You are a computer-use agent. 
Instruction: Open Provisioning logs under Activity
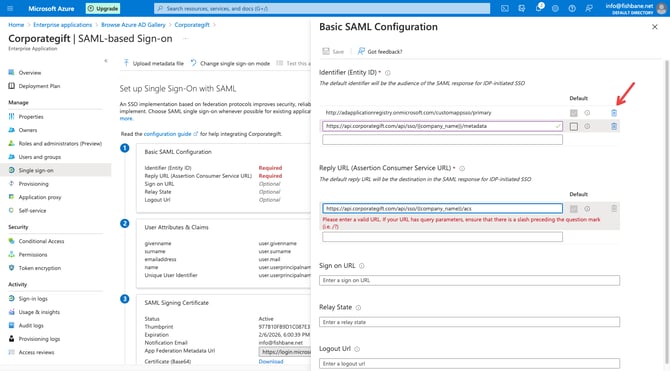click(39, 339)
